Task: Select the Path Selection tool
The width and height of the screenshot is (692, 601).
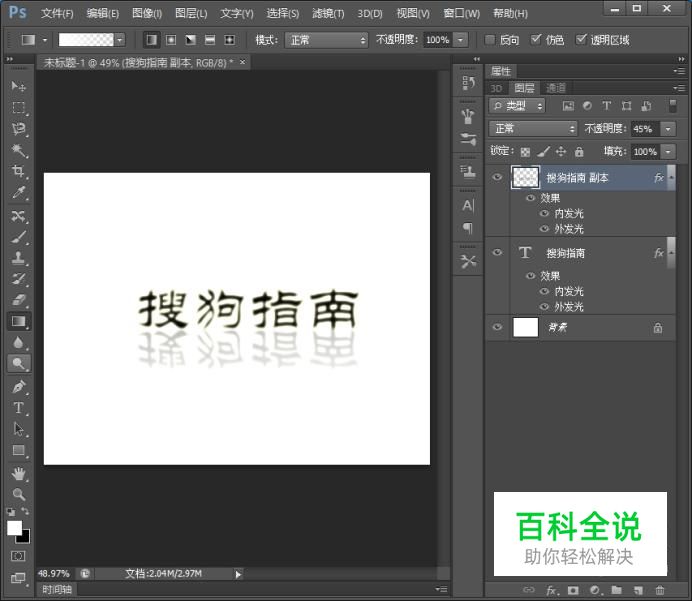Action: pos(18,429)
